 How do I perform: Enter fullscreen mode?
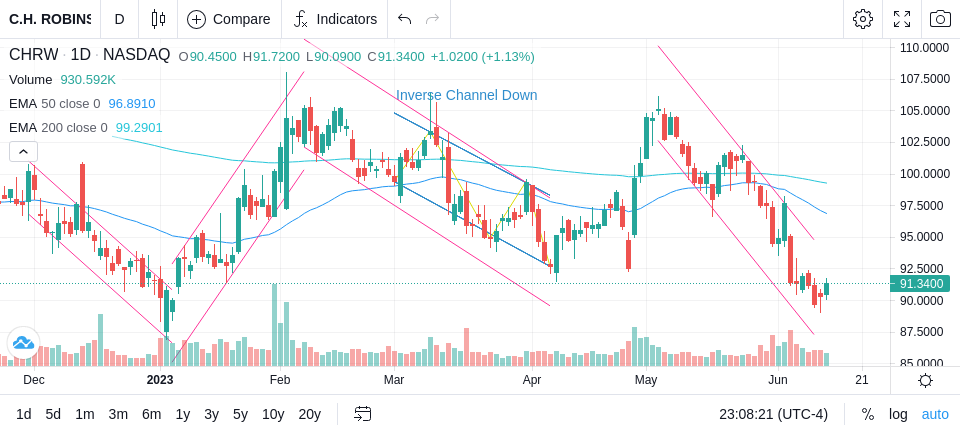click(902, 19)
